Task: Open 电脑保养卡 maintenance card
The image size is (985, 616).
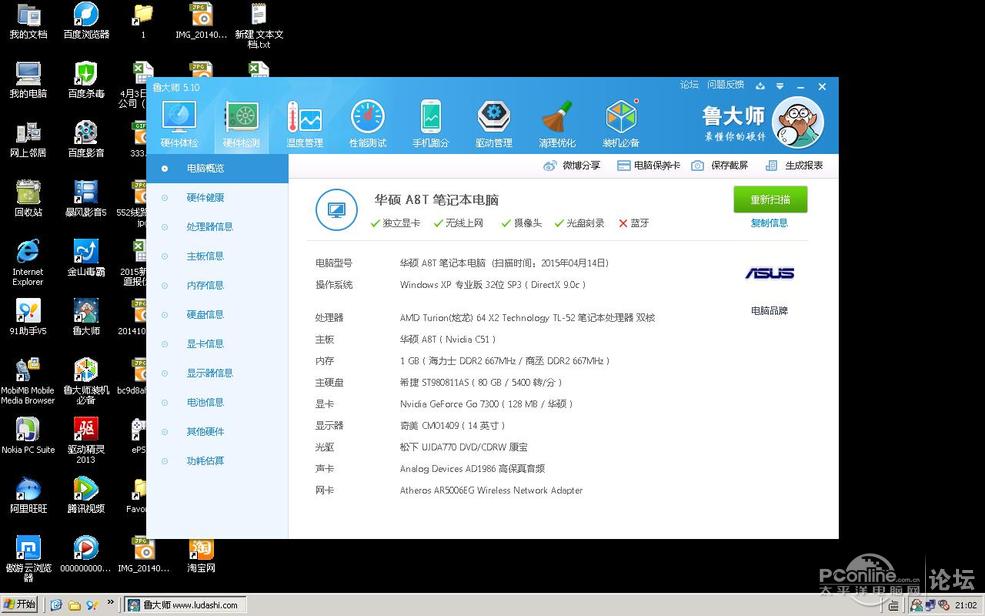Action: tap(649, 166)
